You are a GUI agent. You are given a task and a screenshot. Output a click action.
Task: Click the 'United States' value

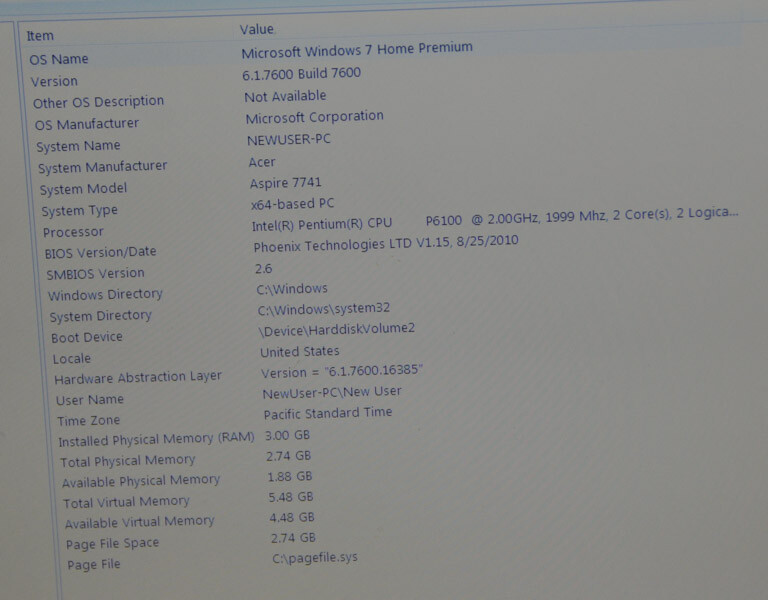300,351
